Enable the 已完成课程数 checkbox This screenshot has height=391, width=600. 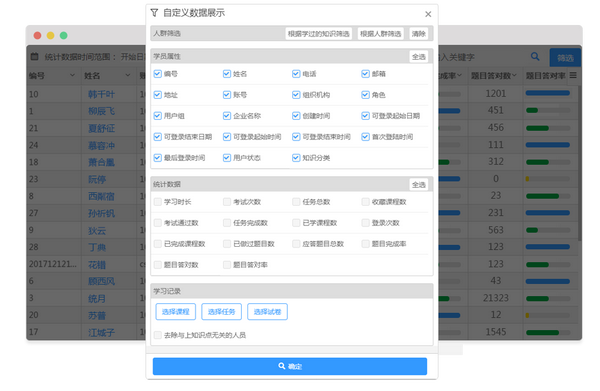(x=158, y=244)
